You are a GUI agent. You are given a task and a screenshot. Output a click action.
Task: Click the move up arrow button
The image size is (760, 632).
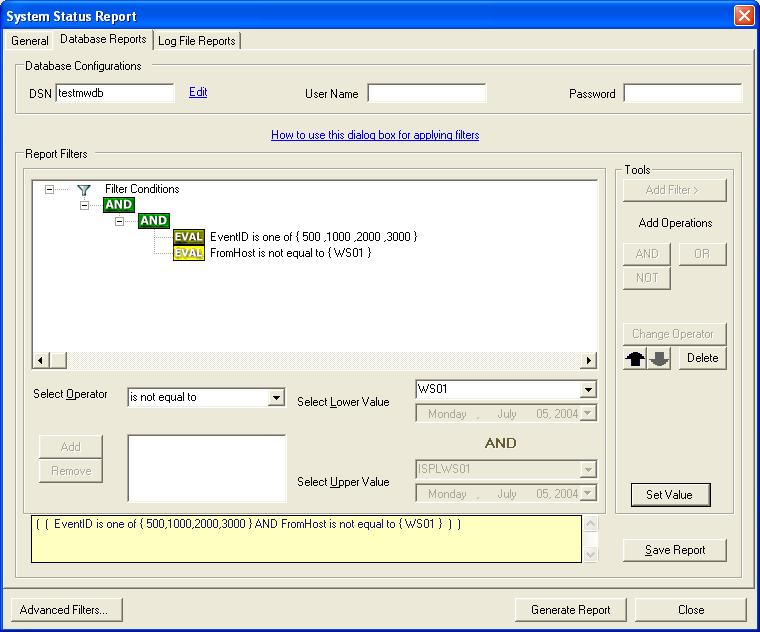point(635,359)
